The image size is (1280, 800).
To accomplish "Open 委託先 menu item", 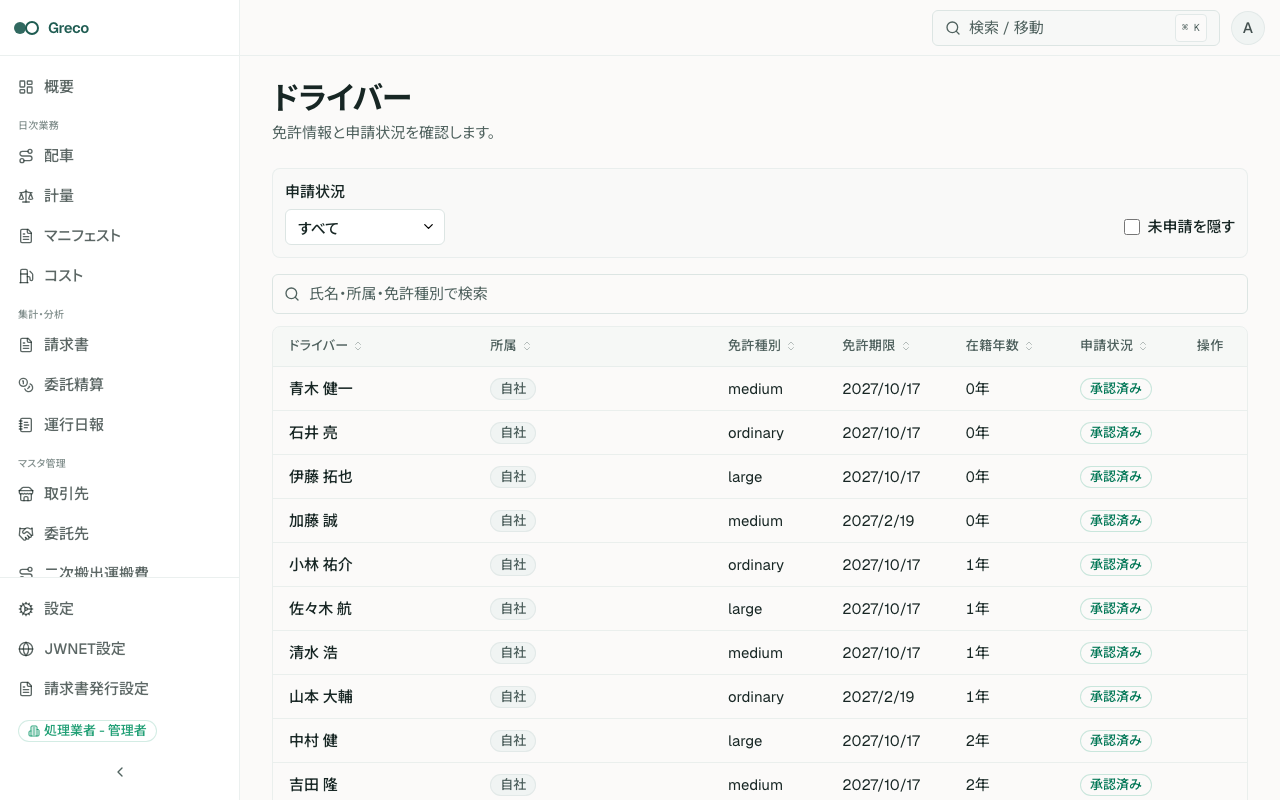I will pyautogui.click(x=120, y=534).
